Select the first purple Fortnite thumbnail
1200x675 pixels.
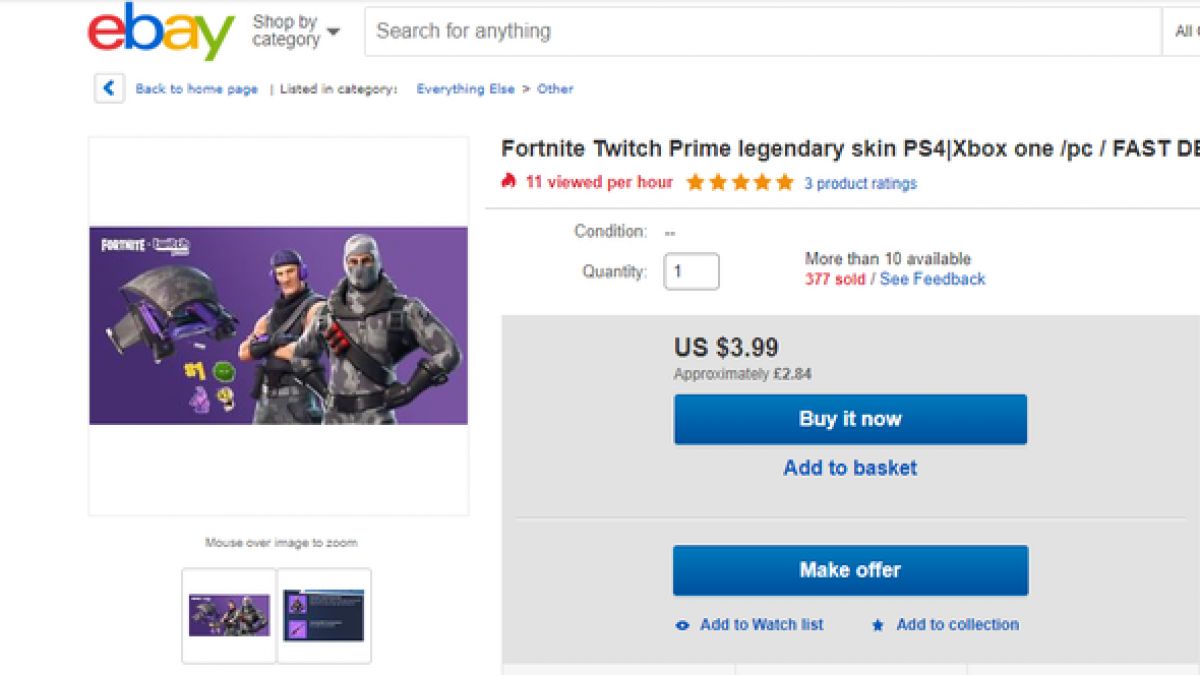[229, 615]
